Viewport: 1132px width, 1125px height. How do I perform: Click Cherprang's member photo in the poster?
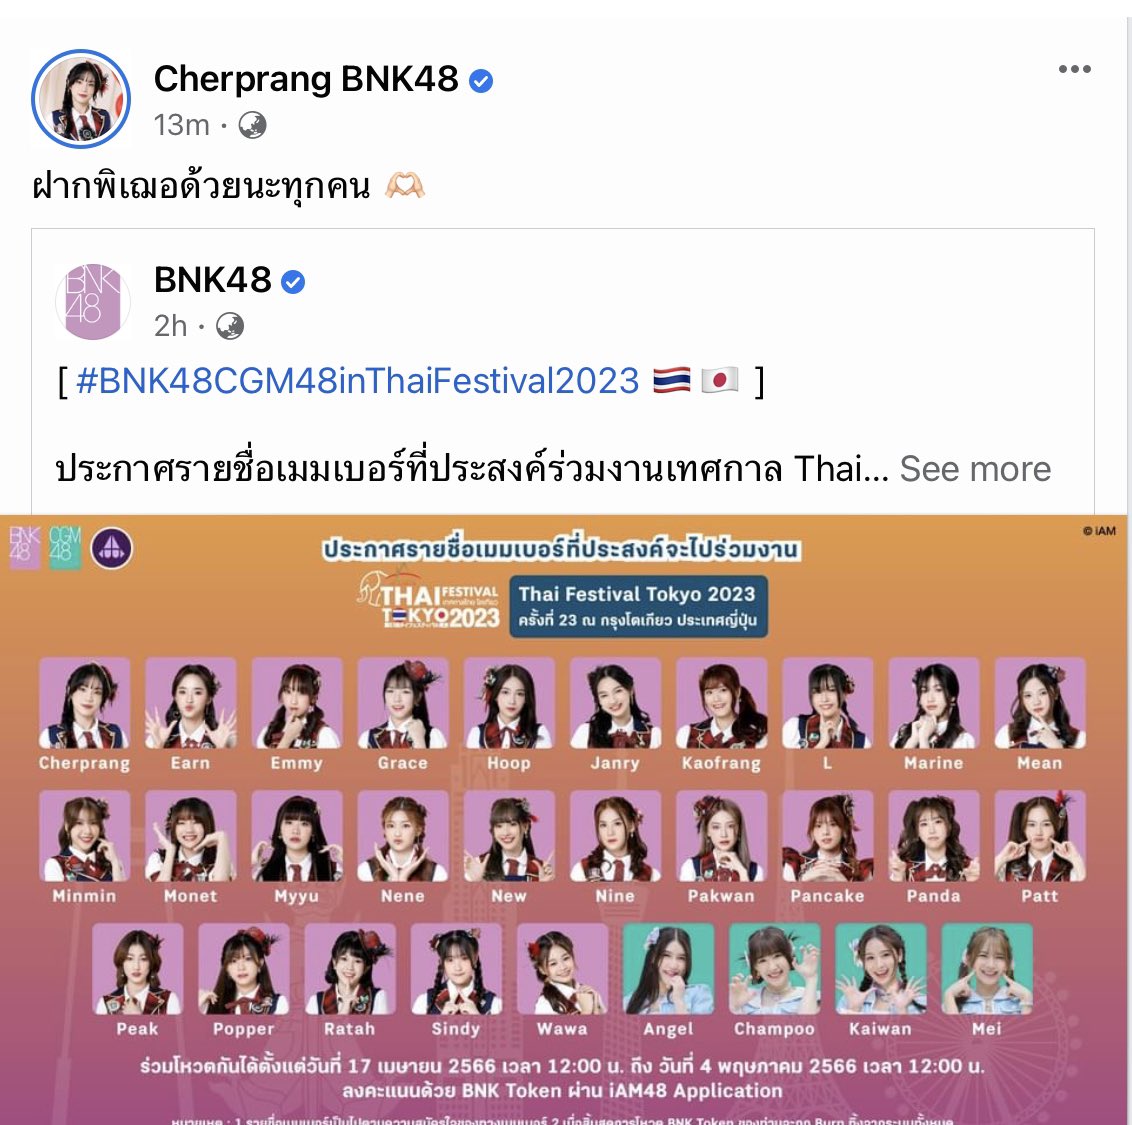tap(84, 703)
